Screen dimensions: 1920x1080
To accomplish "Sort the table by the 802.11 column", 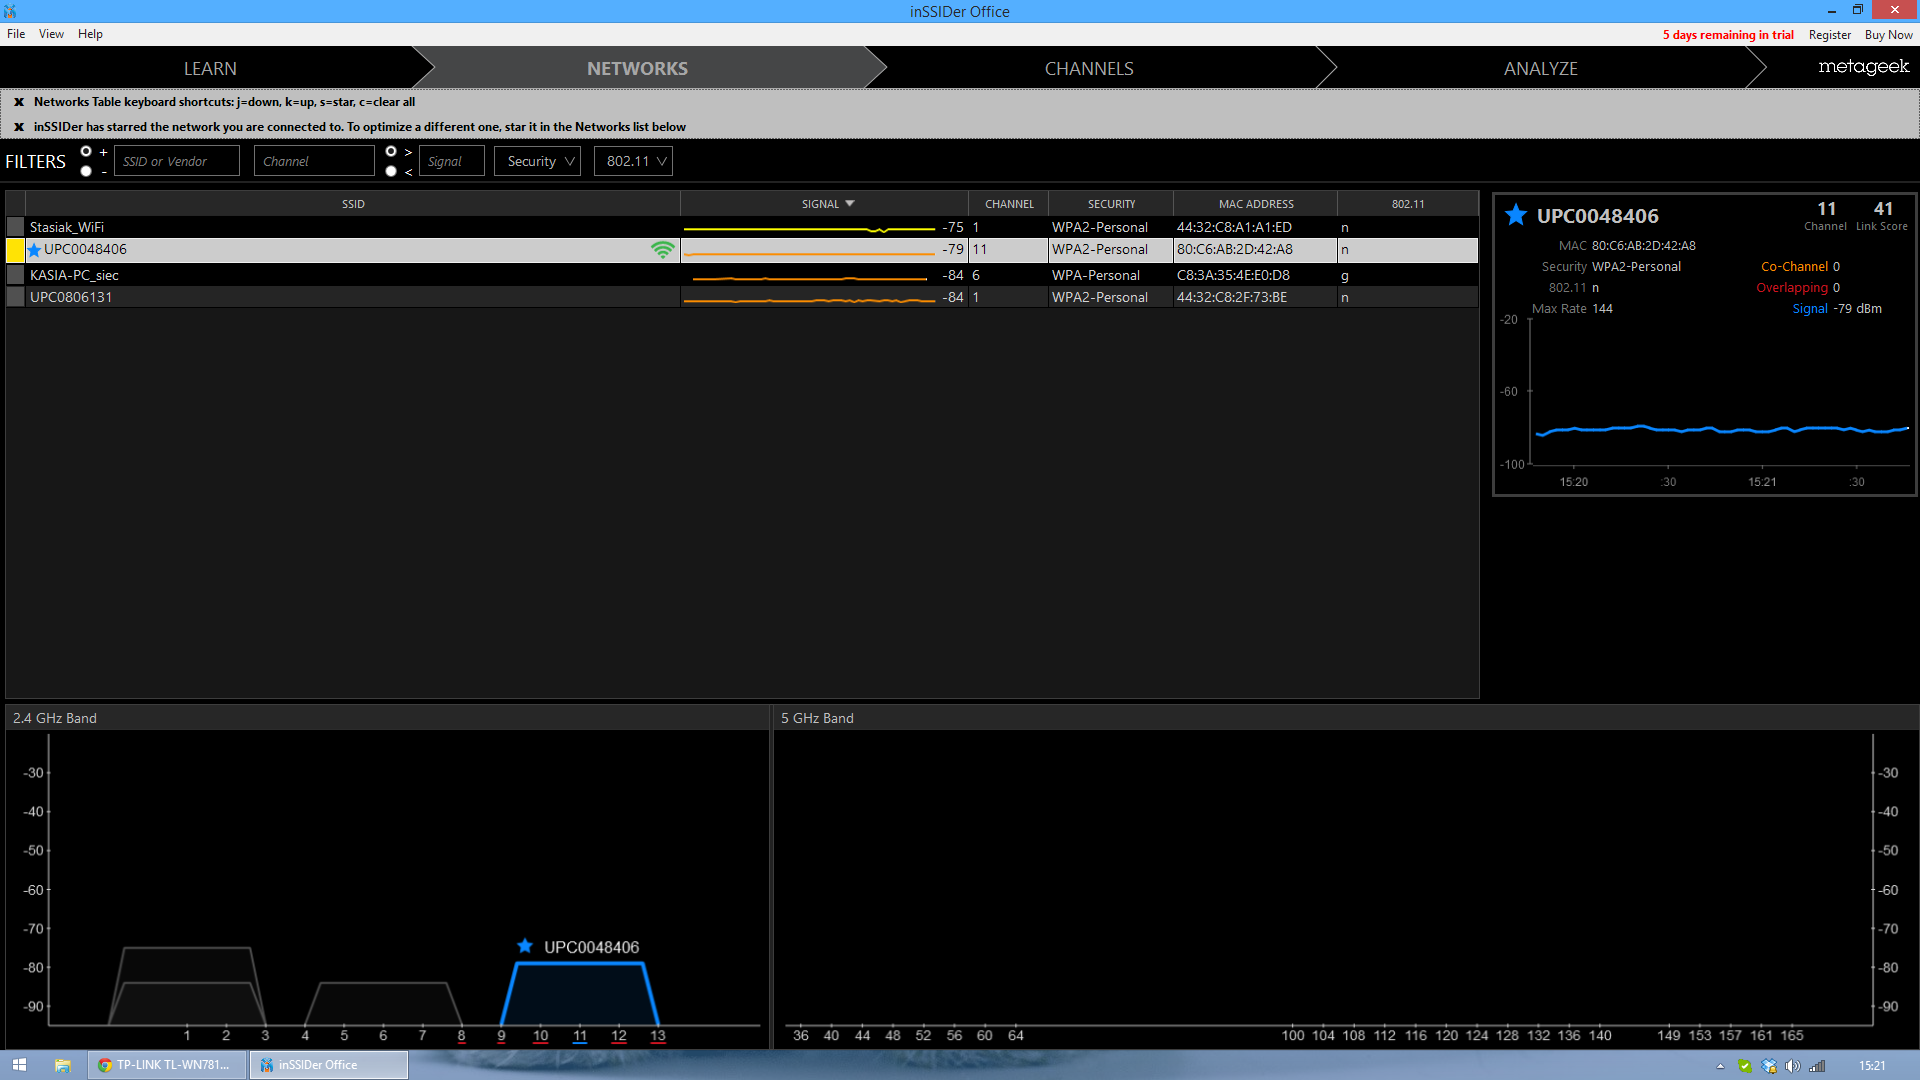I will coord(1408,204).
